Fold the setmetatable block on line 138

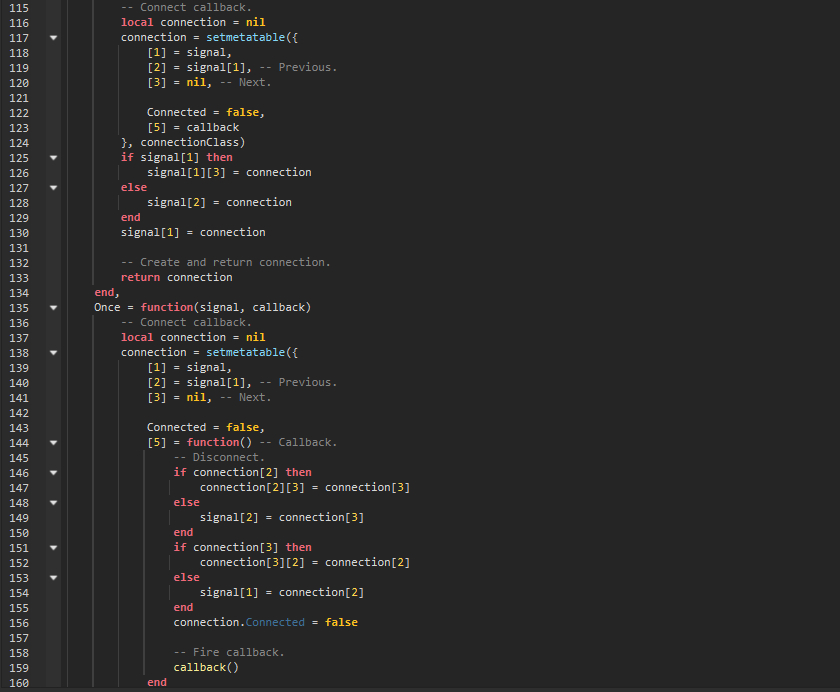[53, 353]
